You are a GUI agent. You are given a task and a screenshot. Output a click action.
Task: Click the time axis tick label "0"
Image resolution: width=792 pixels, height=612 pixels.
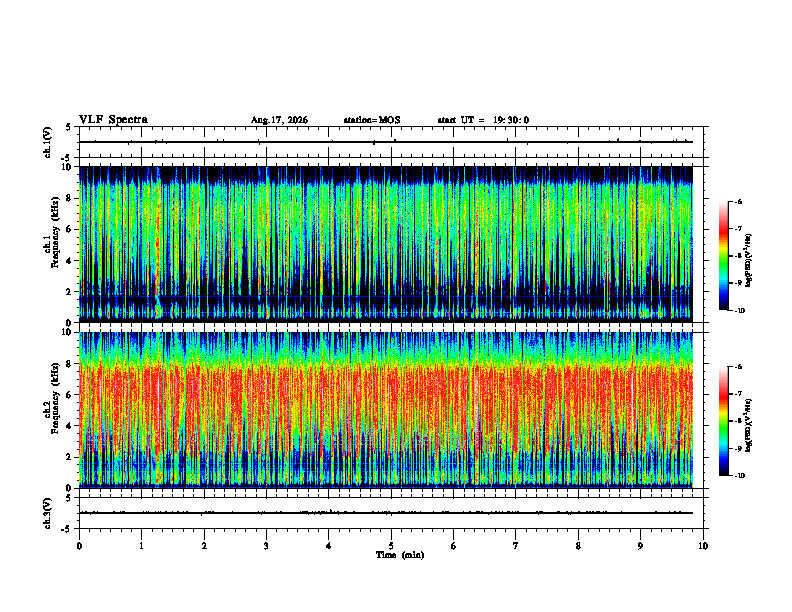(x=79, y=546)
